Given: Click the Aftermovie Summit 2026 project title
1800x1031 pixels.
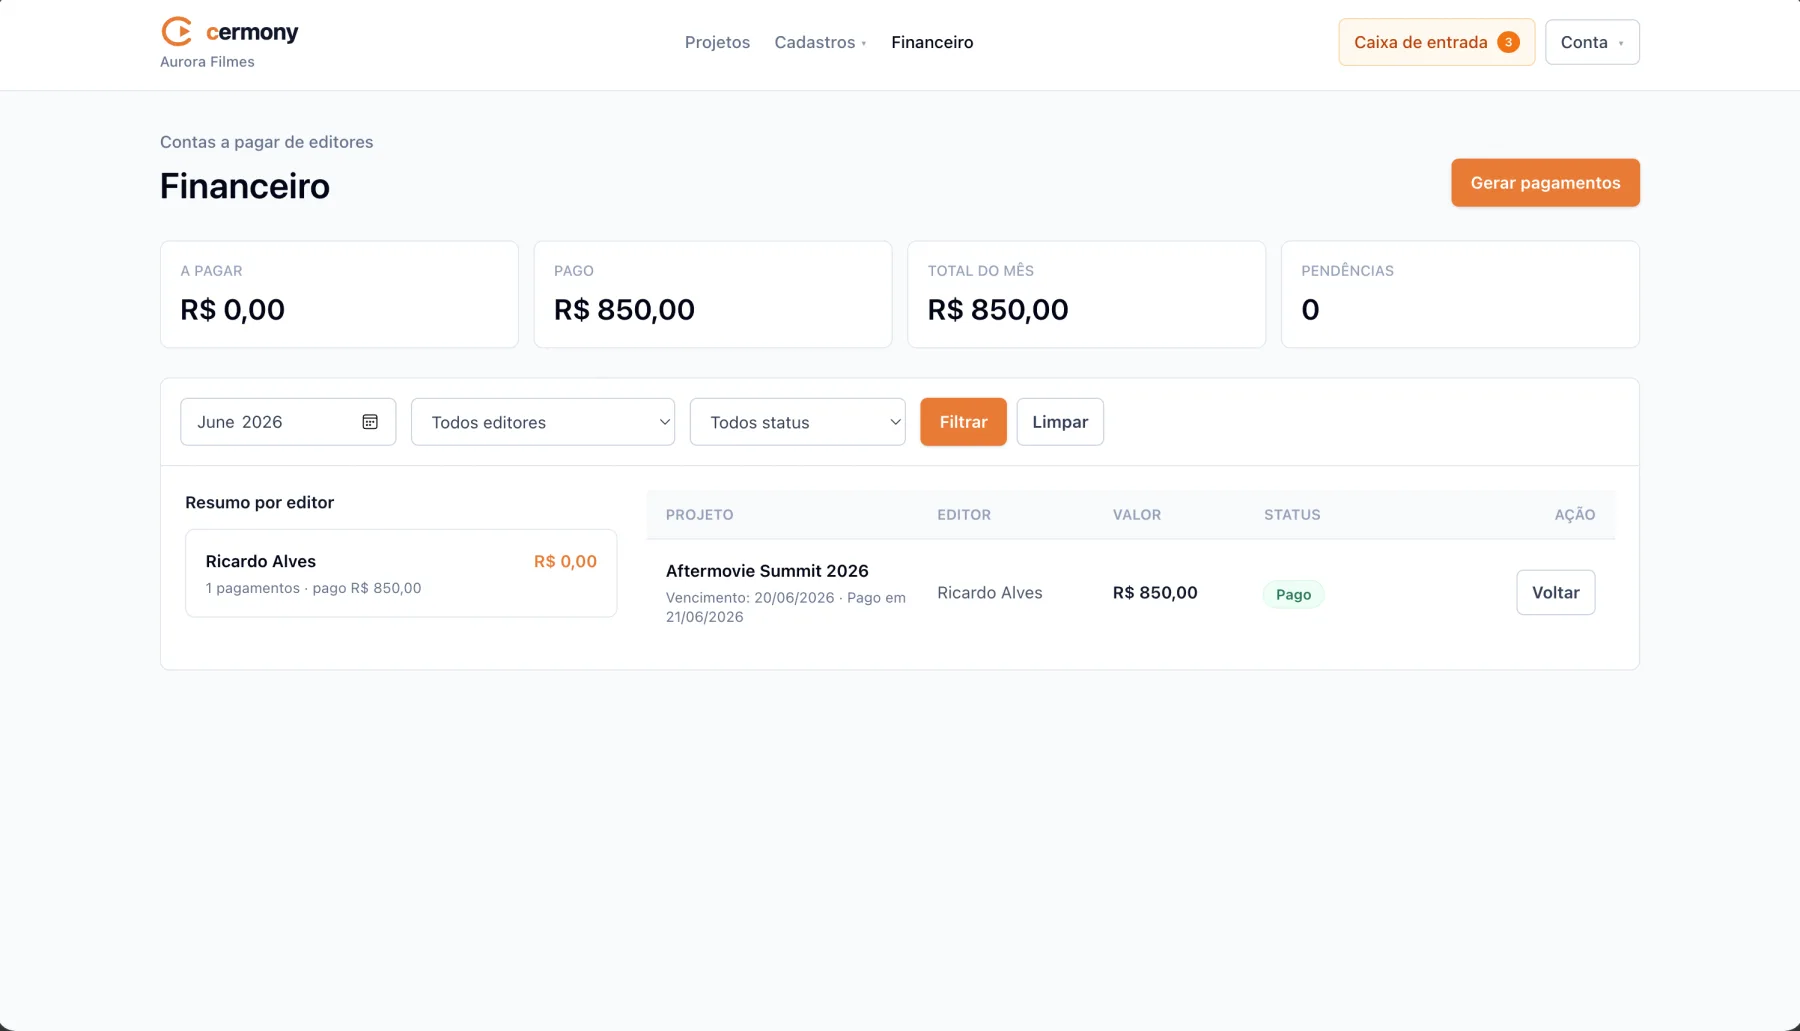Looking at the screenshot, I should click(767, 571).
